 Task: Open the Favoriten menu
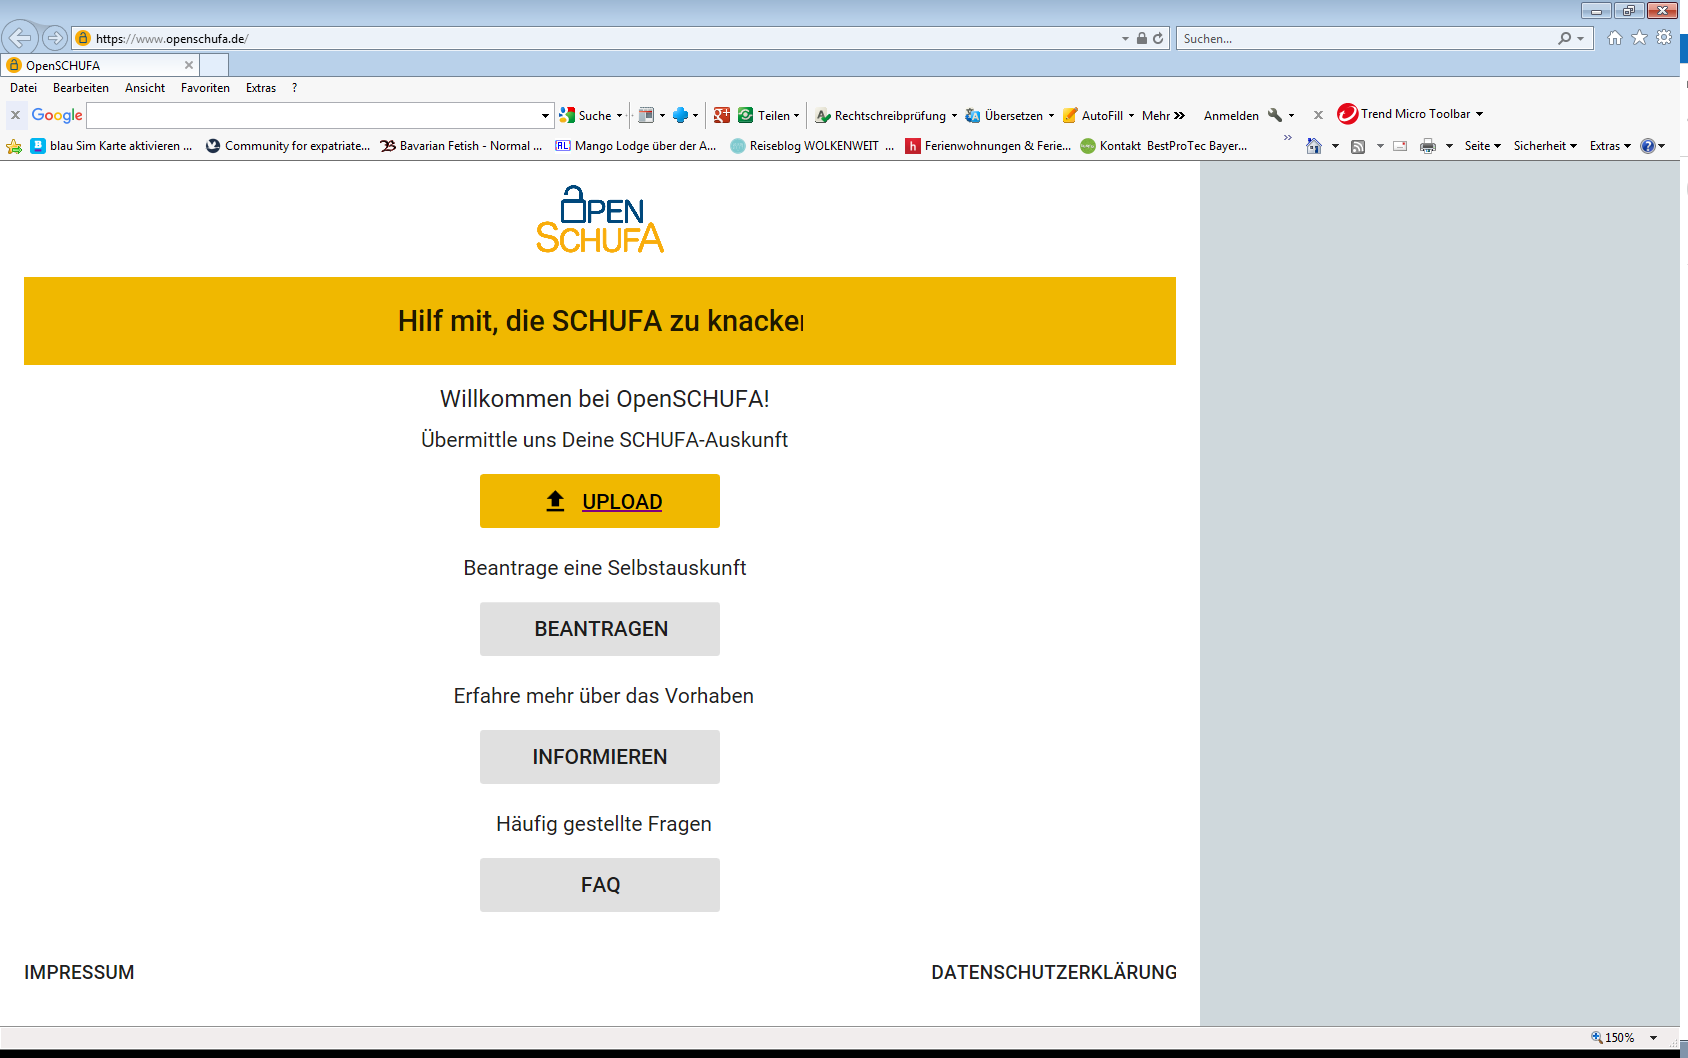pos(205,88)
